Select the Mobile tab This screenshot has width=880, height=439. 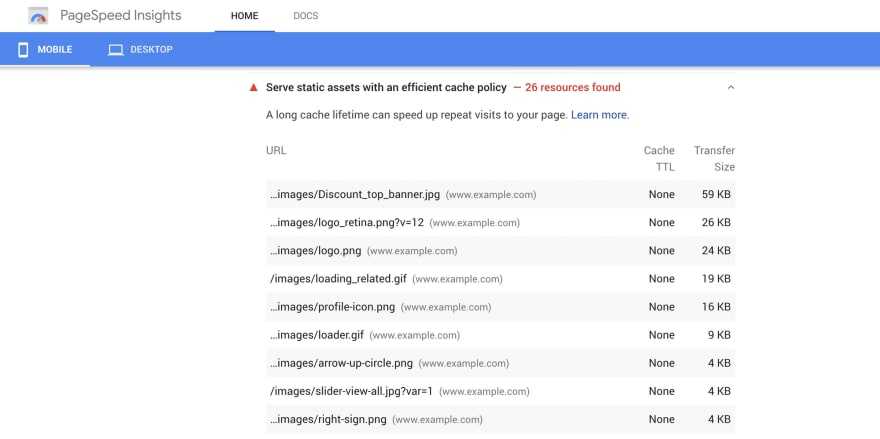[45, 49]
